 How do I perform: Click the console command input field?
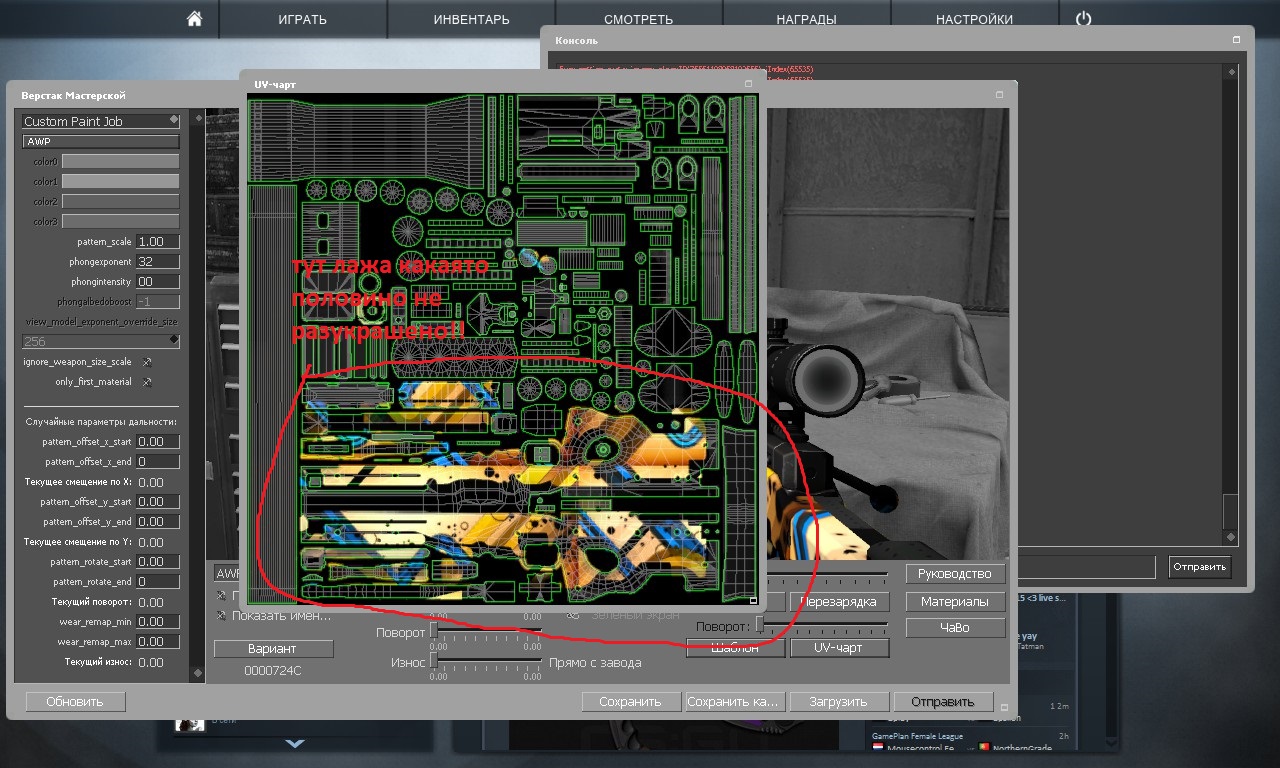click(x=1087, y=567)
